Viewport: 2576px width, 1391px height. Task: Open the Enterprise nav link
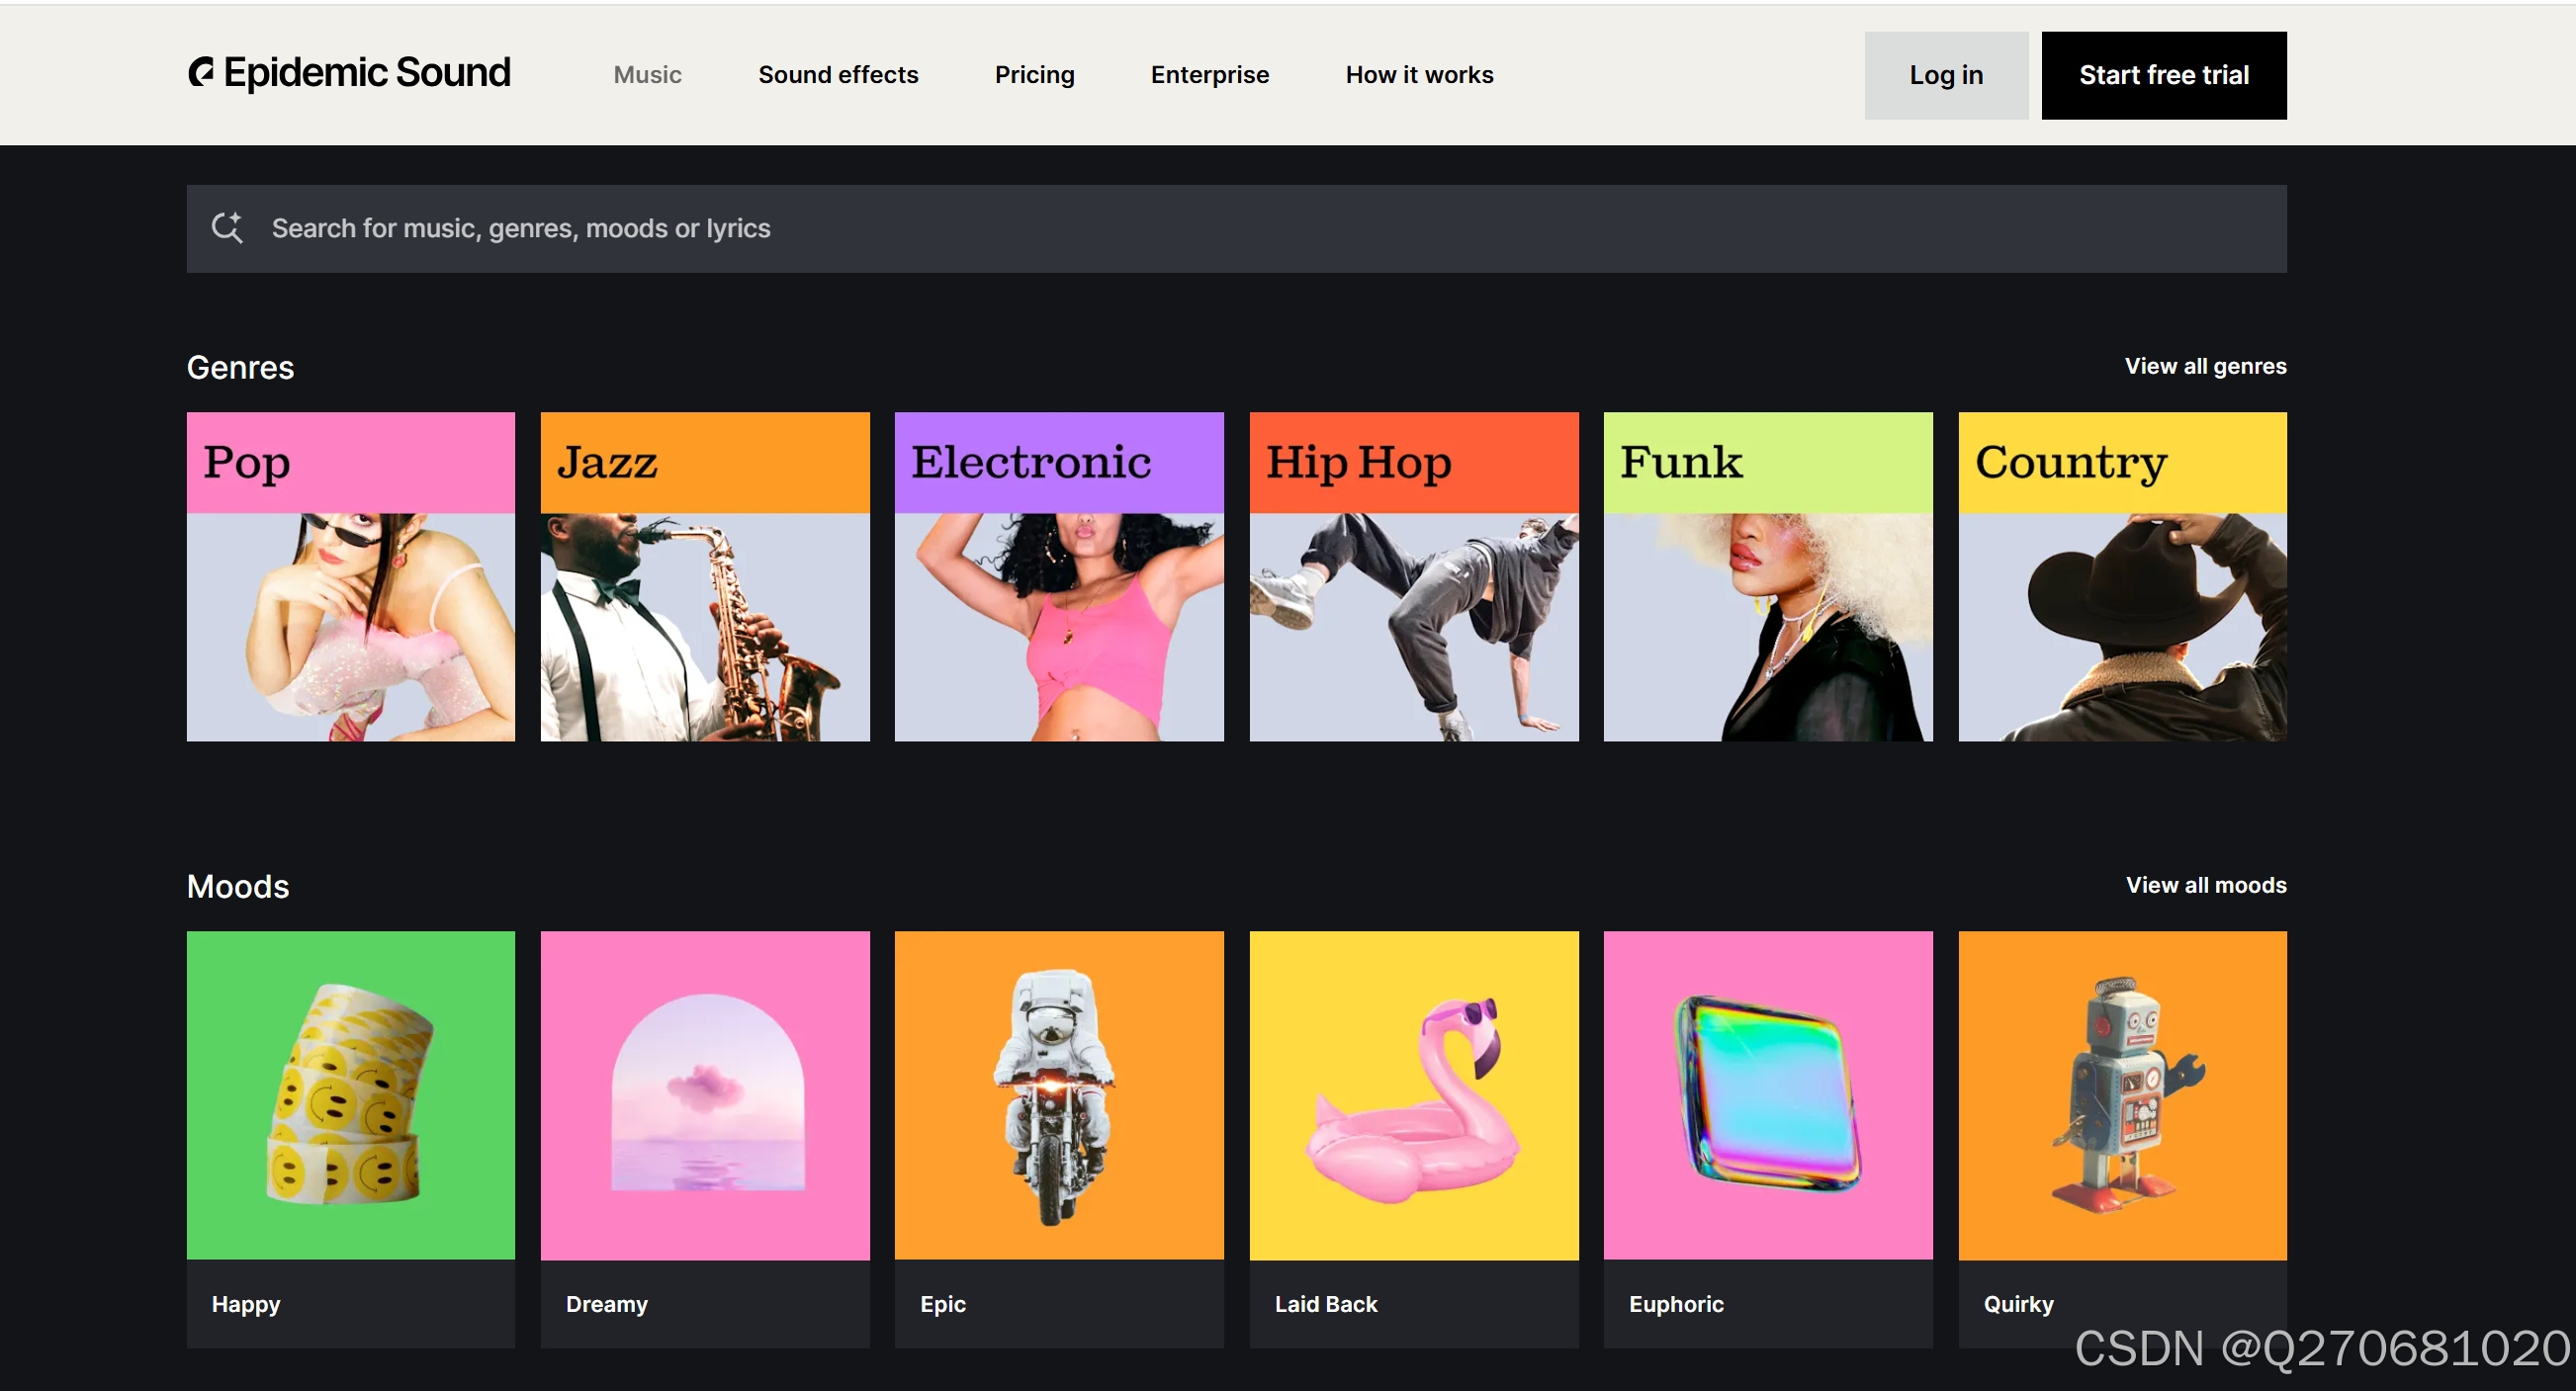click(1209, 75)
